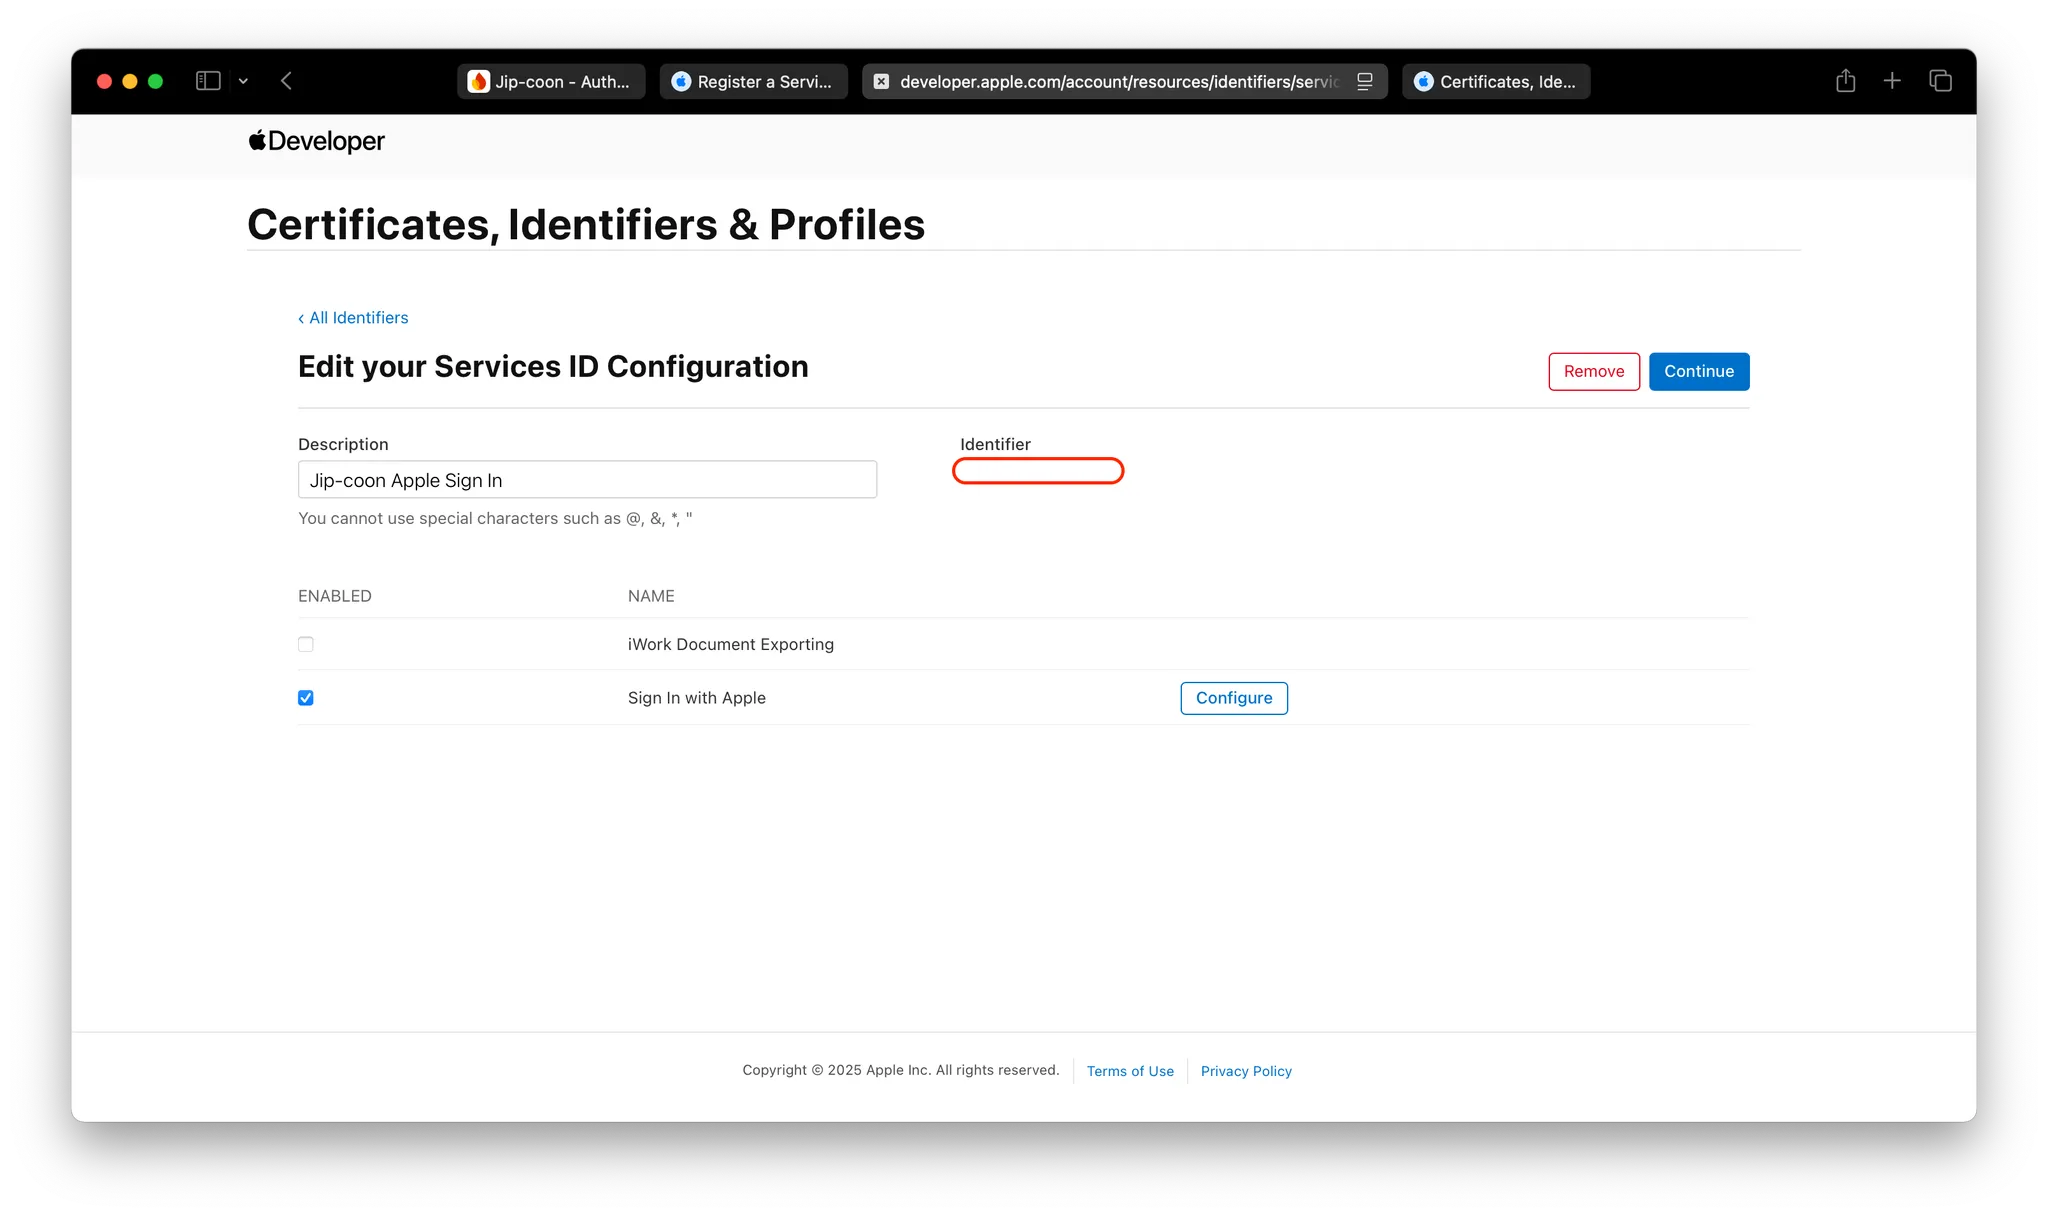Close the current tab via X icon
The image size is (2048, 1216).
pyautogui.click(x=881, y=82)
